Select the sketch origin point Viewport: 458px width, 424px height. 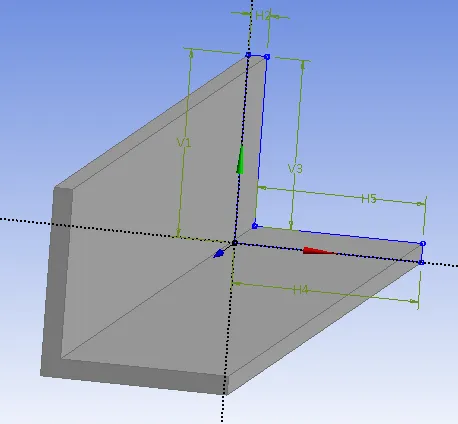[234, 243]
